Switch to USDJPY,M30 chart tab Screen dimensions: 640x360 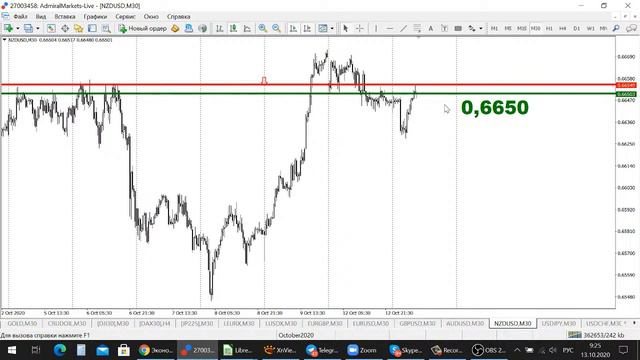559,323
